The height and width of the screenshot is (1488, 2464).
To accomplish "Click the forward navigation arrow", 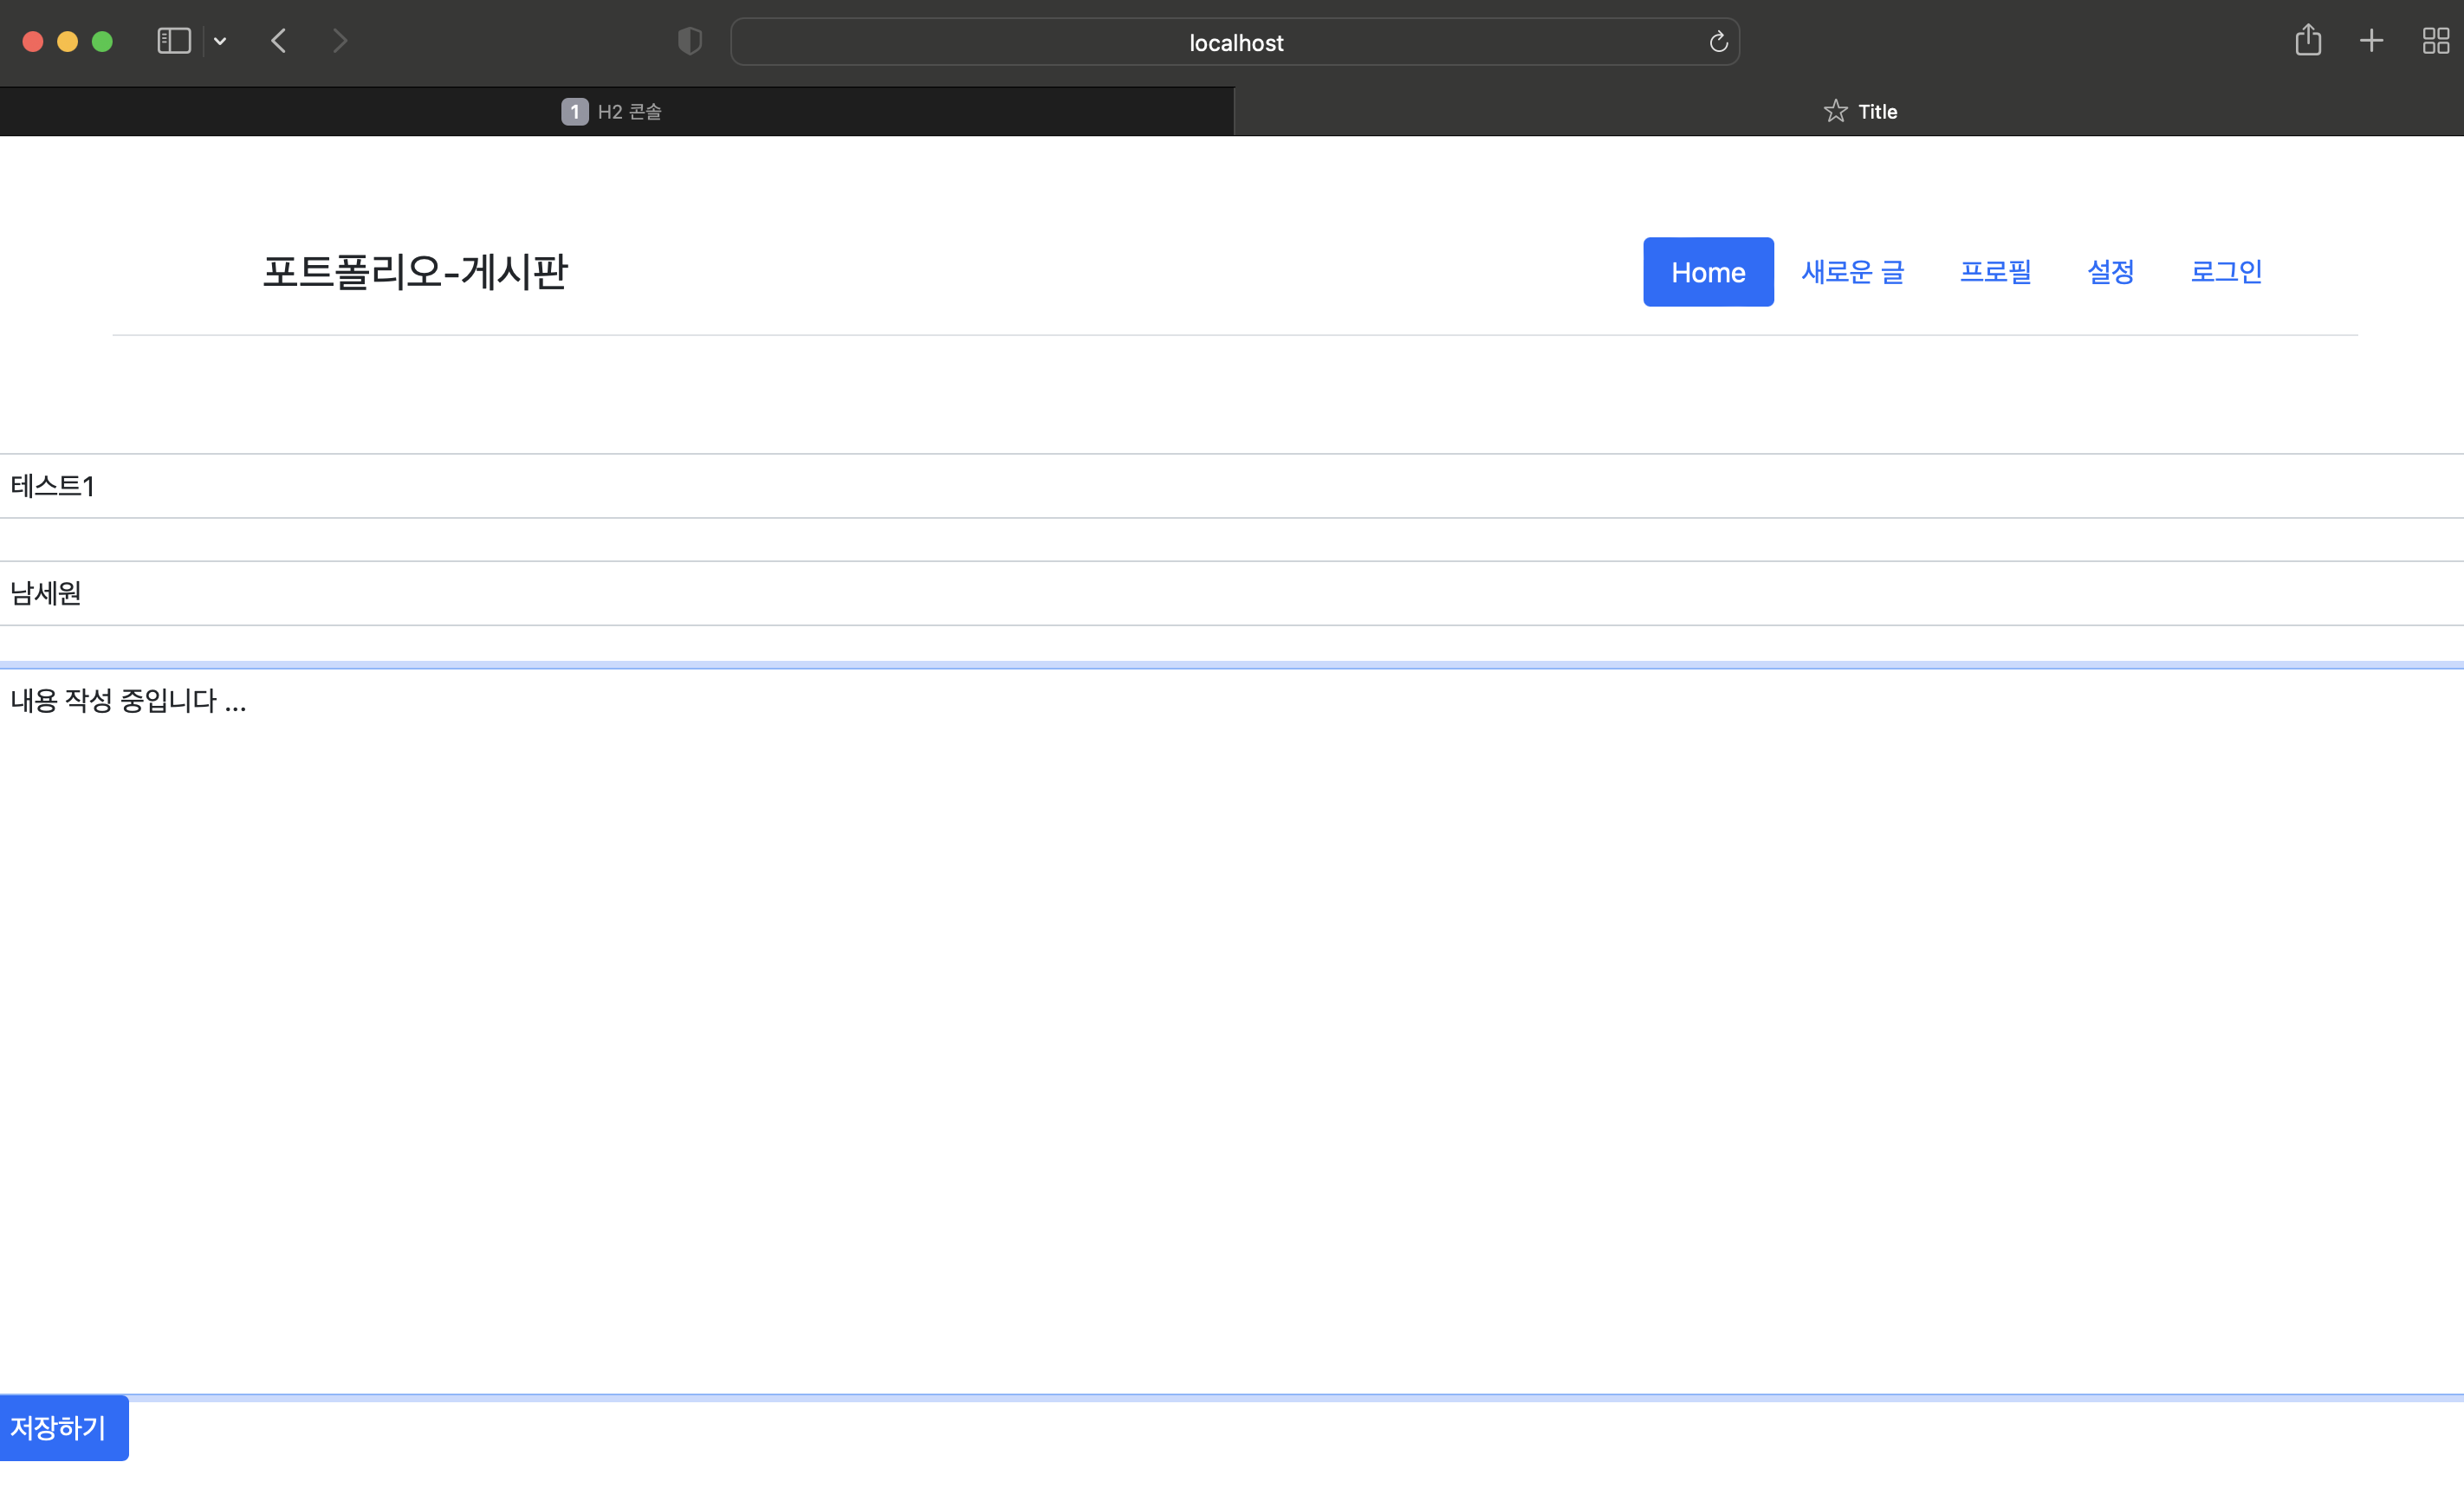I will click(340, 41).
